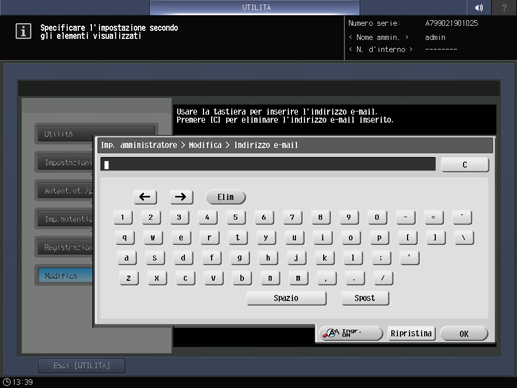Tap the 4 key
This screenshot has height=388, width=517.
click(x=207, y=218)
